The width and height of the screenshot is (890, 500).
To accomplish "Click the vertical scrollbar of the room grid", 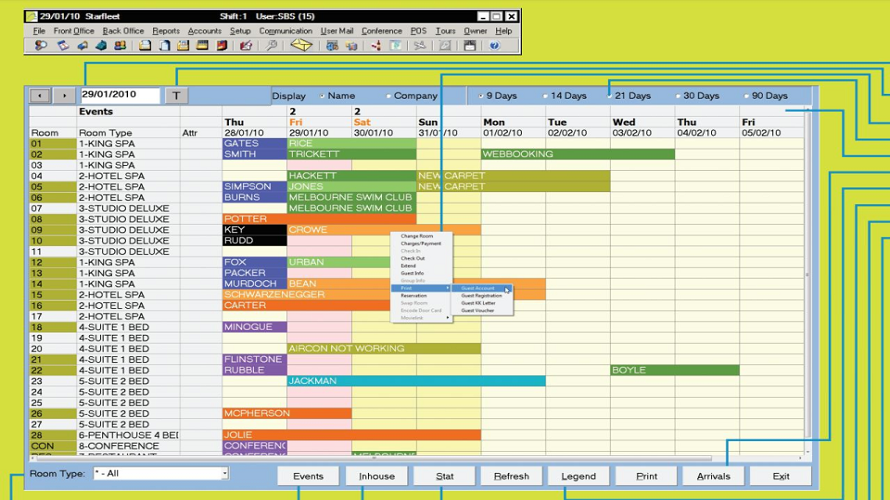I will (x=808, y=281).
